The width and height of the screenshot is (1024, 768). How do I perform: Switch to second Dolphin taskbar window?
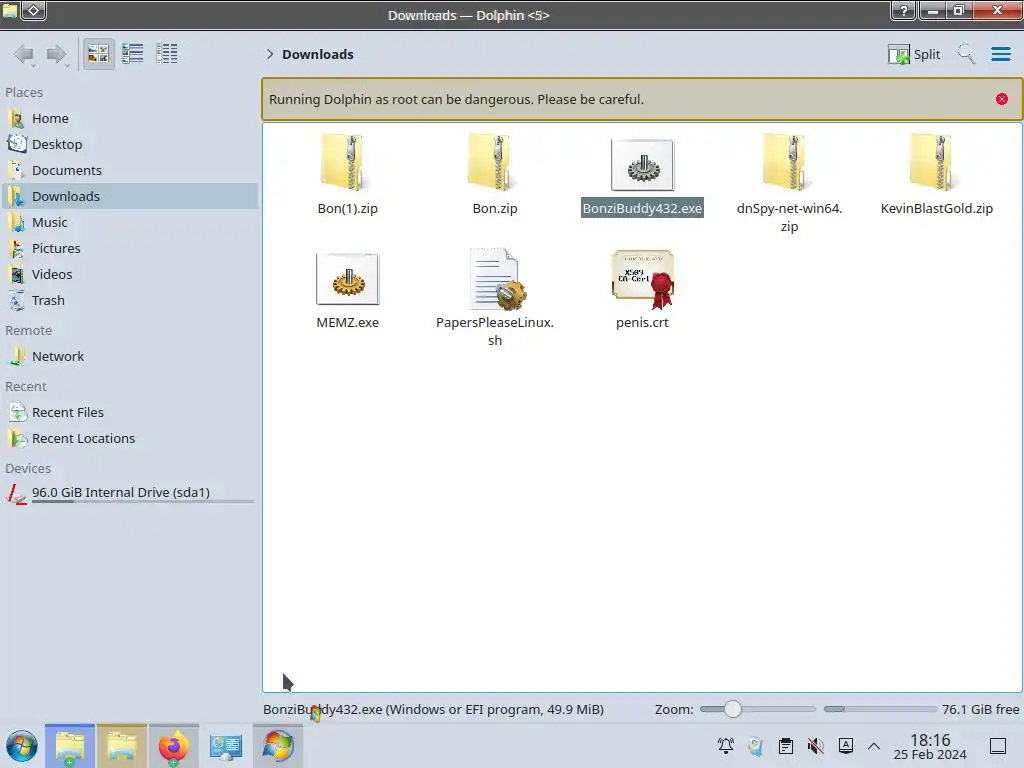(122, 746)
